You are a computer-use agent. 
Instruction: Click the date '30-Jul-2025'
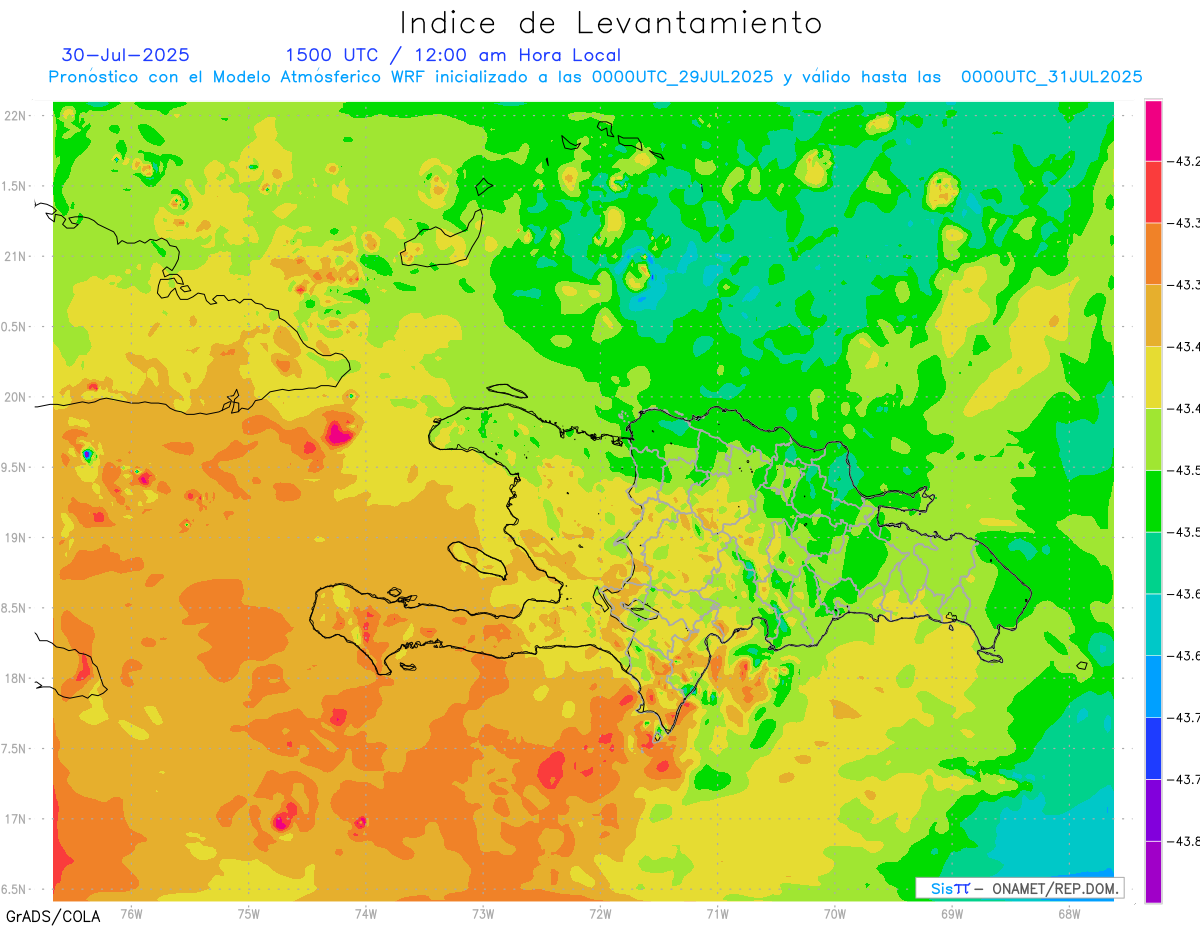coord(125,55)
